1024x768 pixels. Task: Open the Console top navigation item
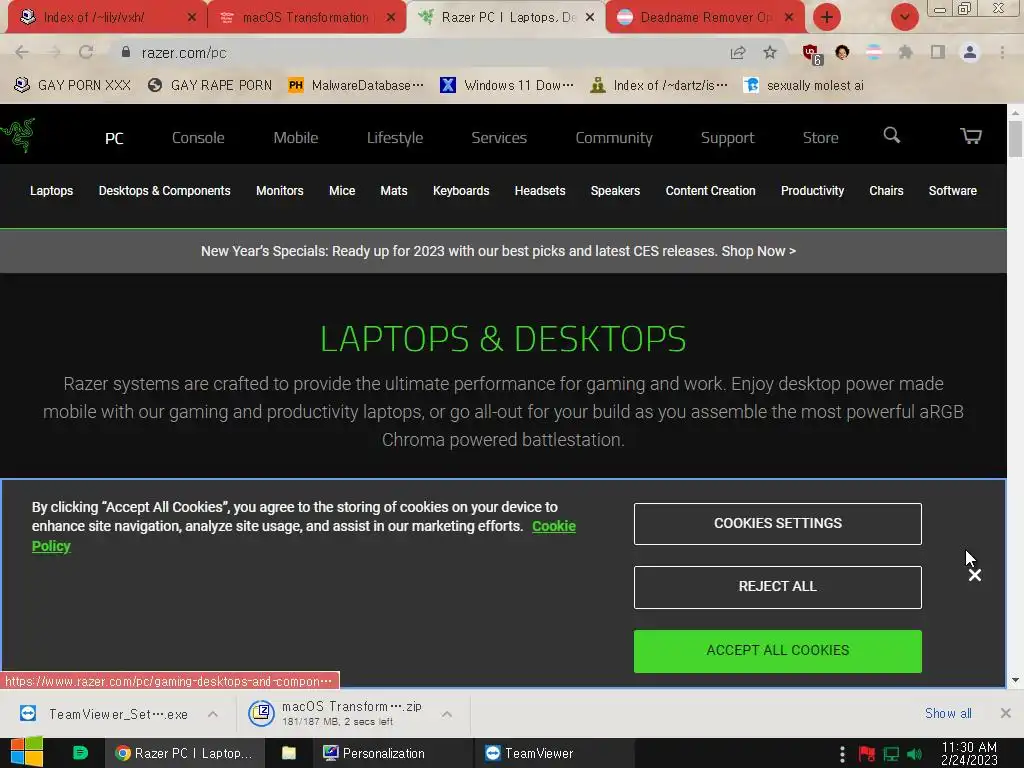point(198,138)
